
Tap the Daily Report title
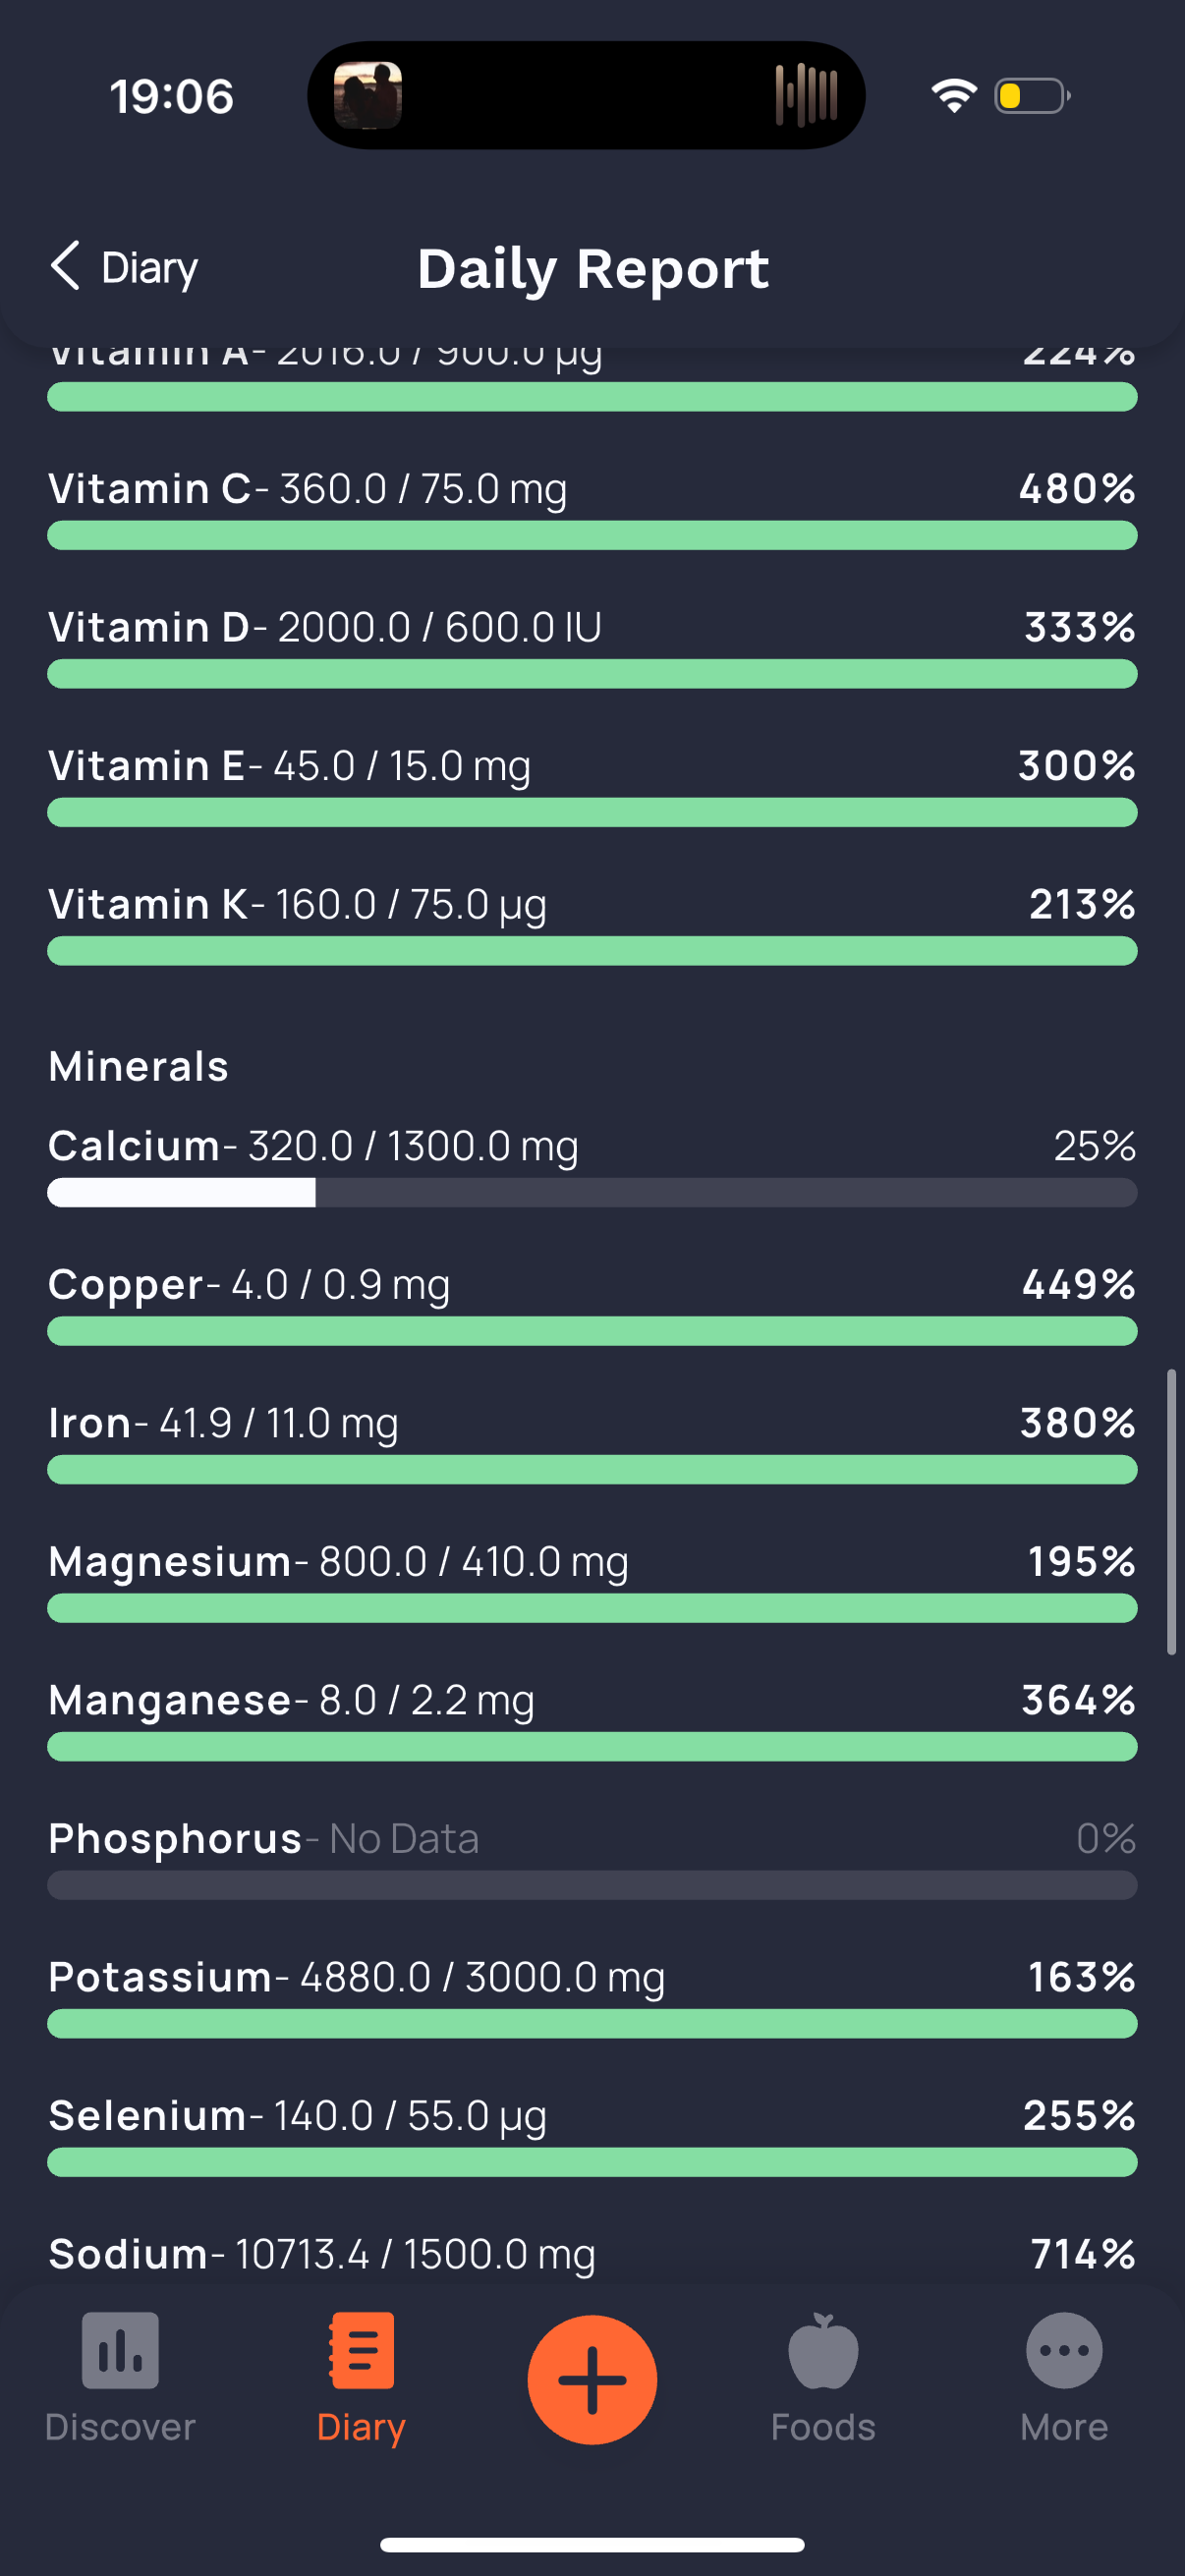pyautogui.click(x=593, y=268)
